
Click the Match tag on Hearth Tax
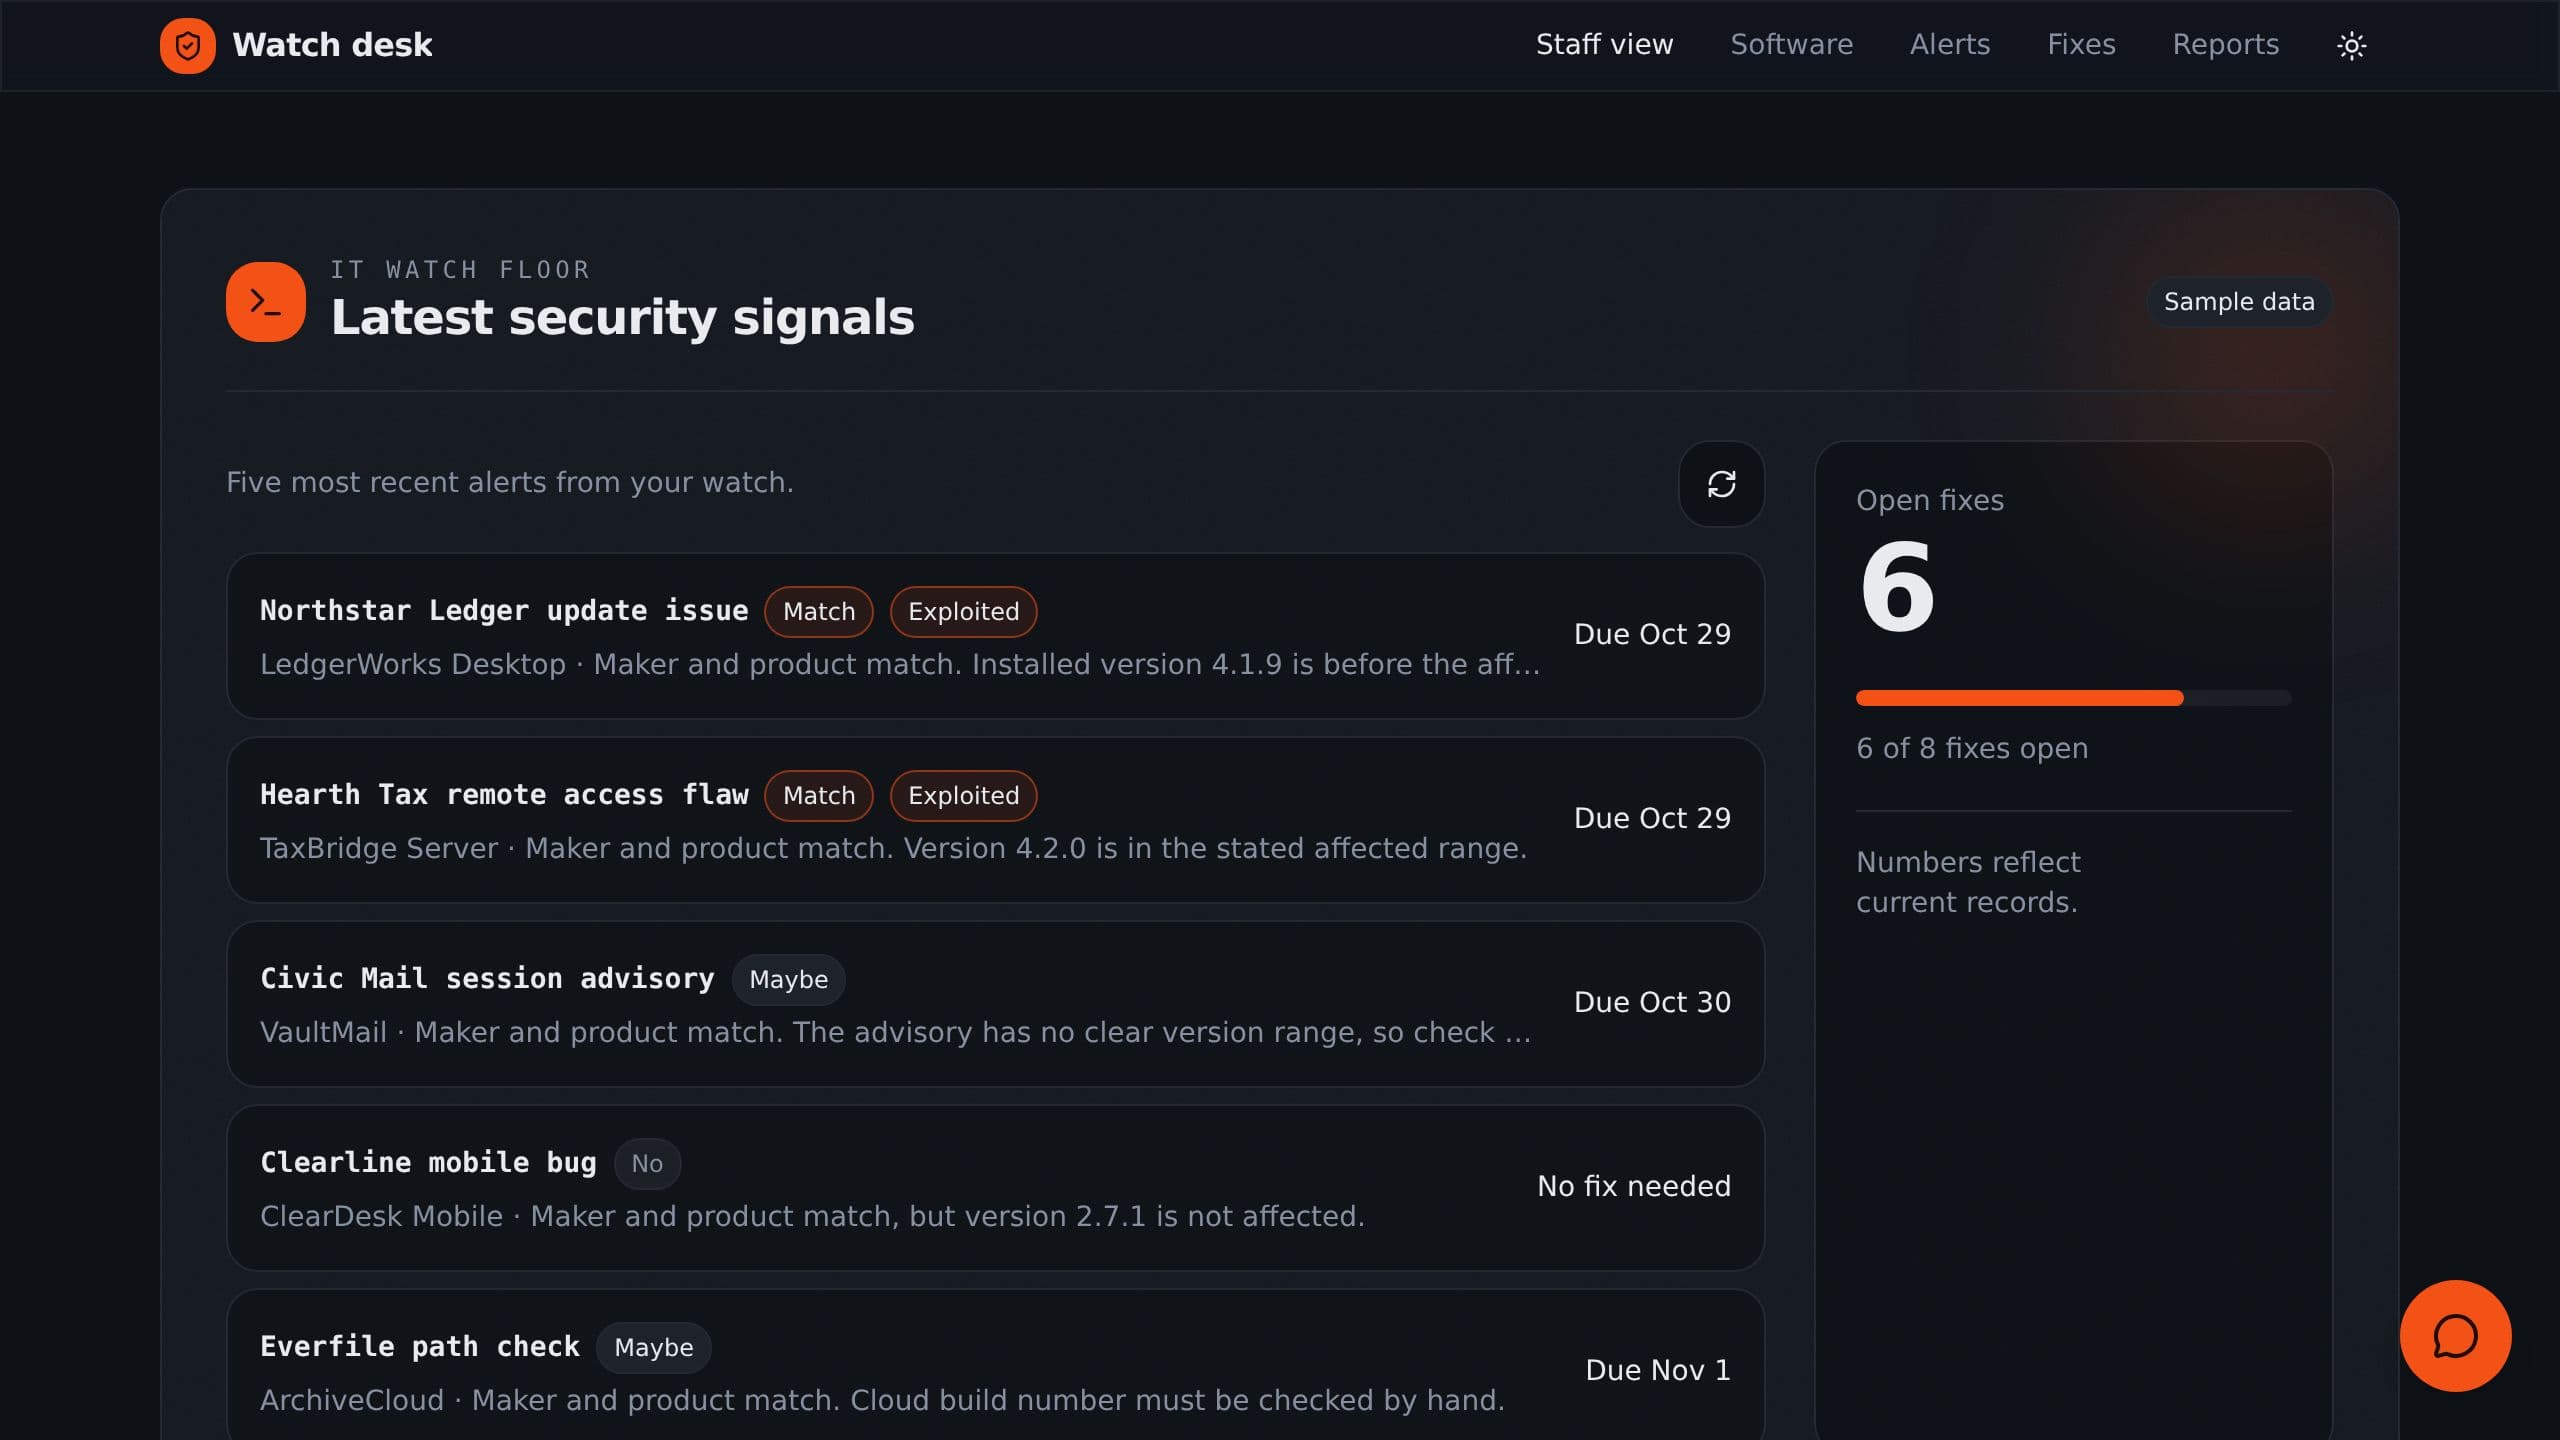tap(819, 796)
